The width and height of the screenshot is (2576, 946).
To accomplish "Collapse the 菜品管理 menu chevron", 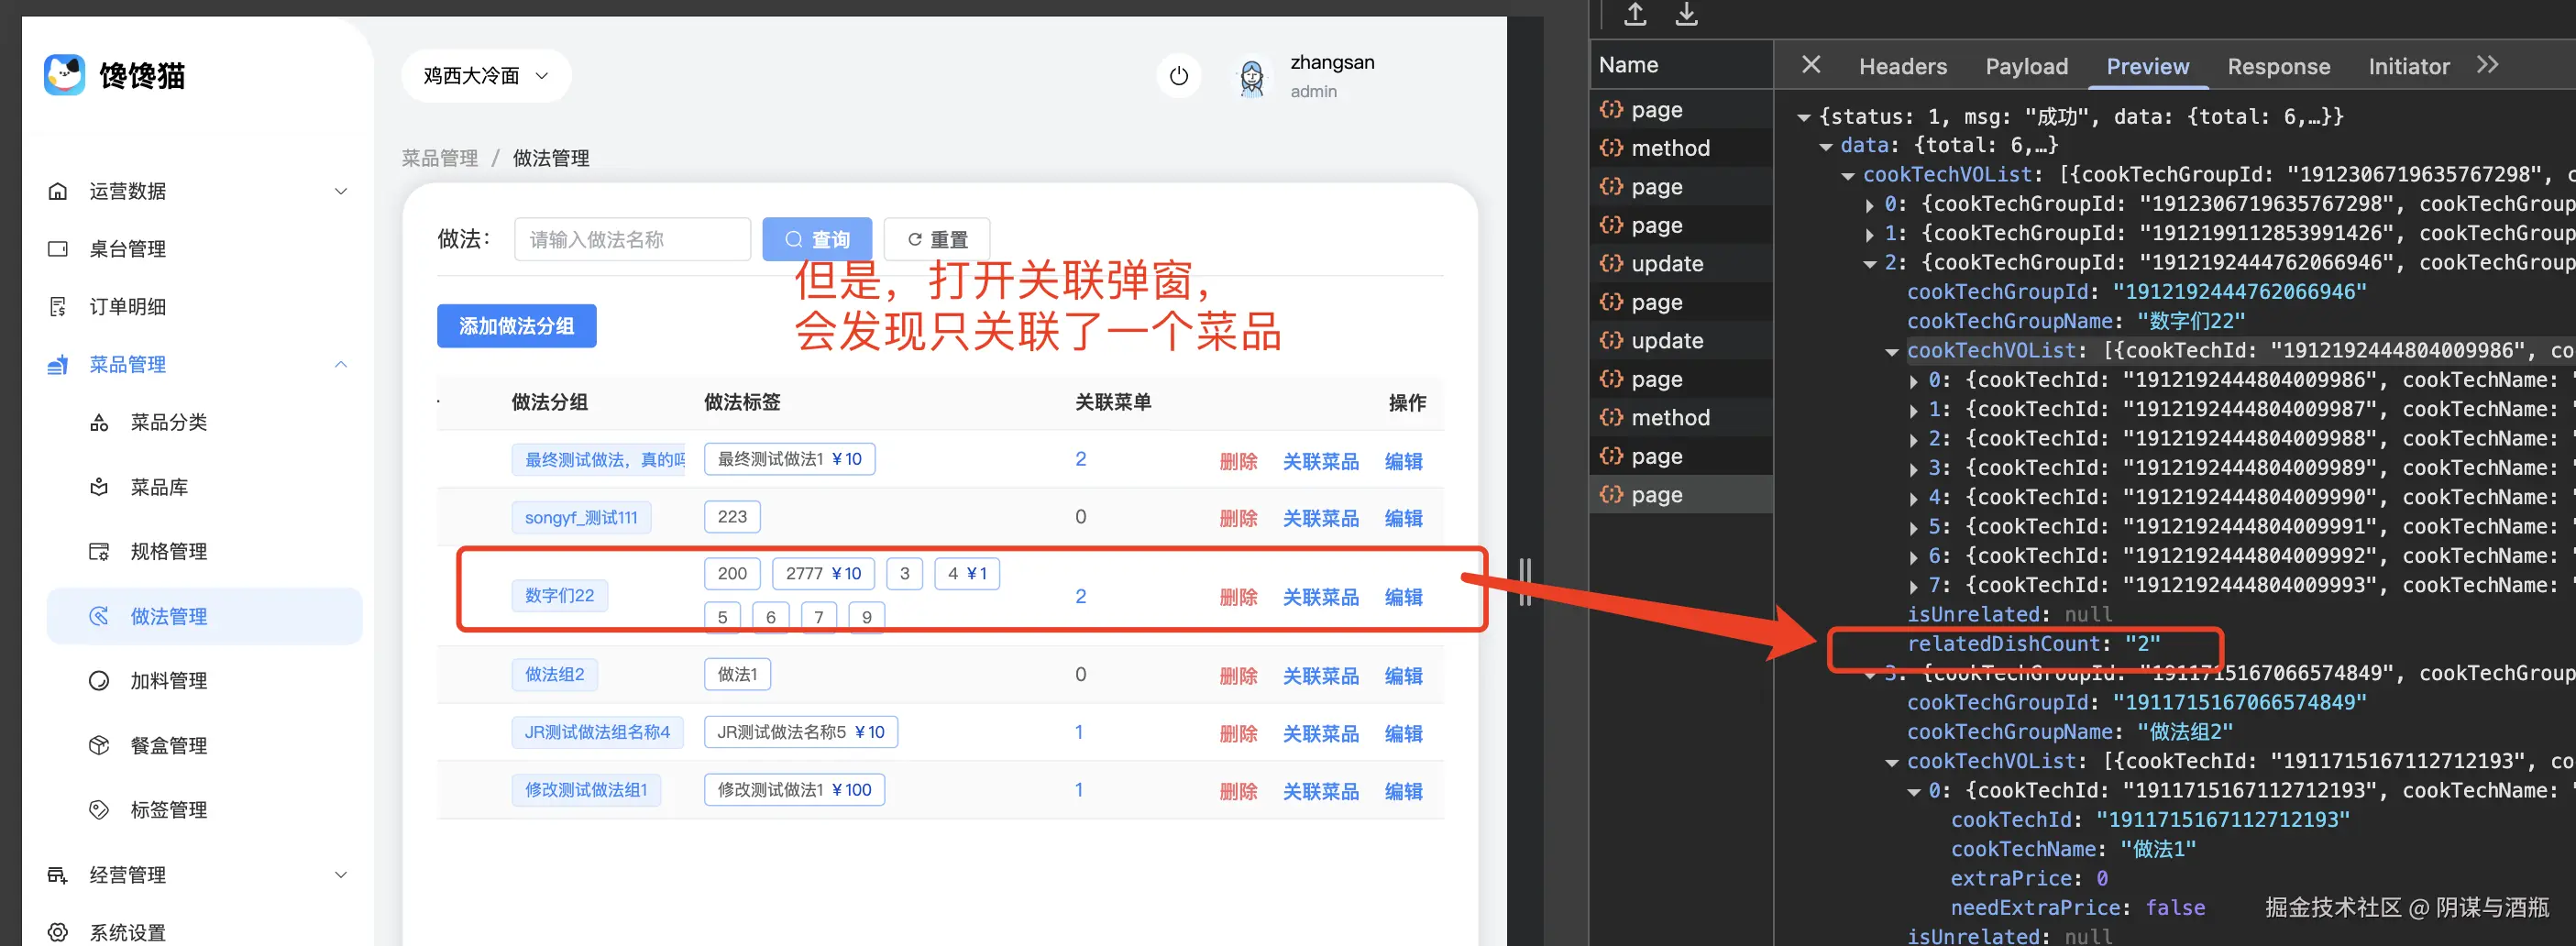I will 341,365.
